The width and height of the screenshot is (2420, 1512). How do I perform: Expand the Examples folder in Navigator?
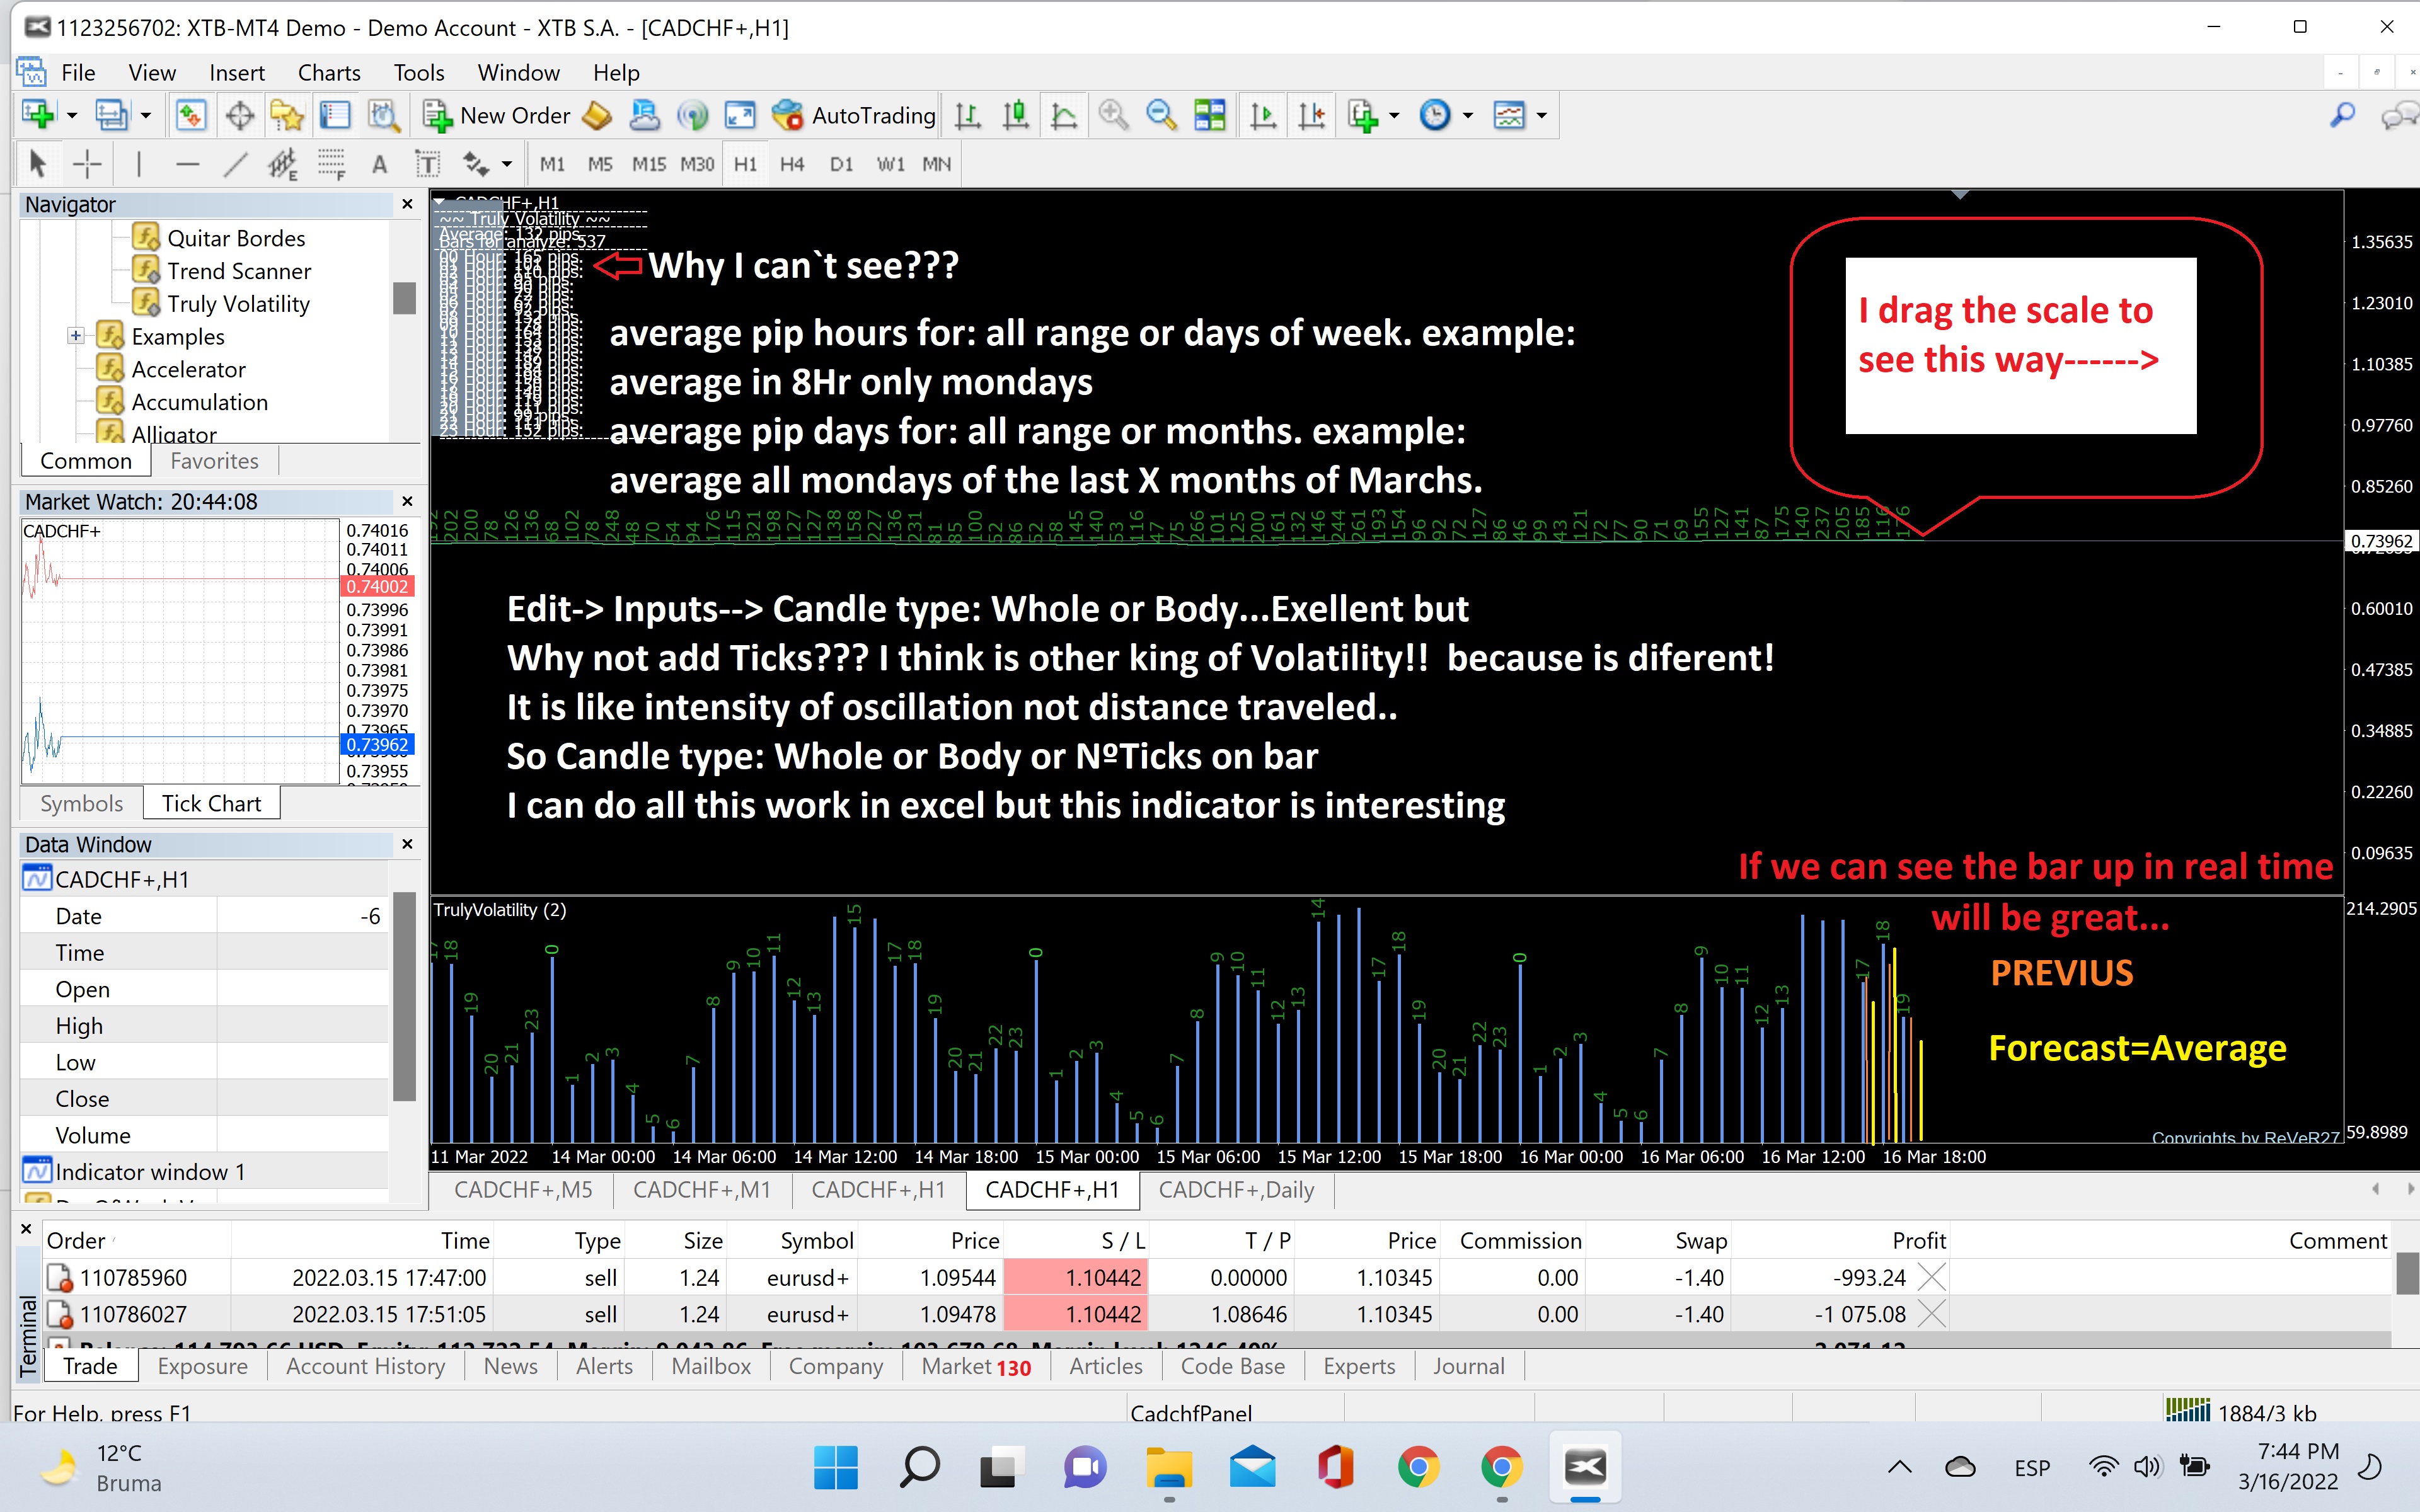76,336
